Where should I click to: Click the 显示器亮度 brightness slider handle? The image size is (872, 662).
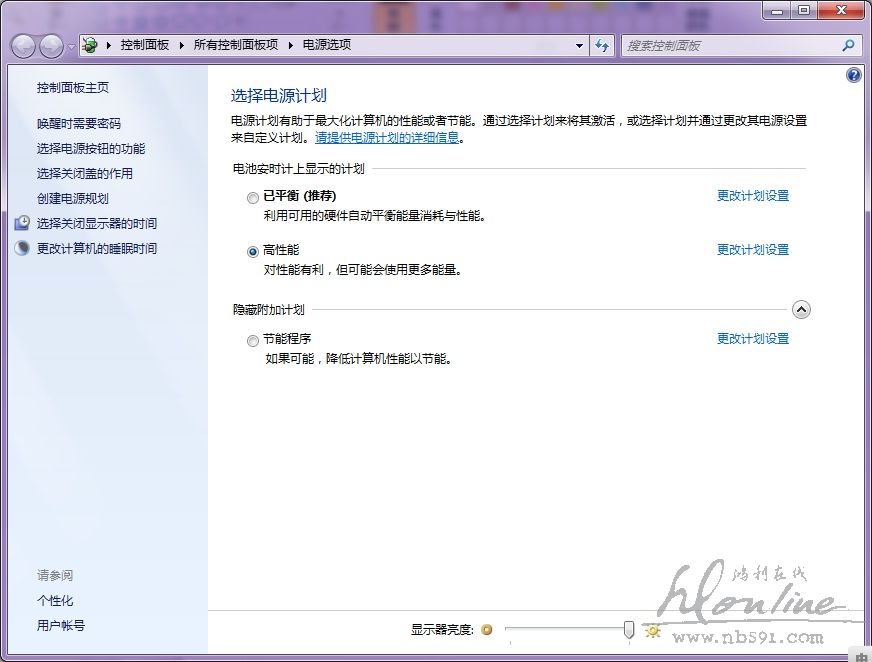coord(628,629)
